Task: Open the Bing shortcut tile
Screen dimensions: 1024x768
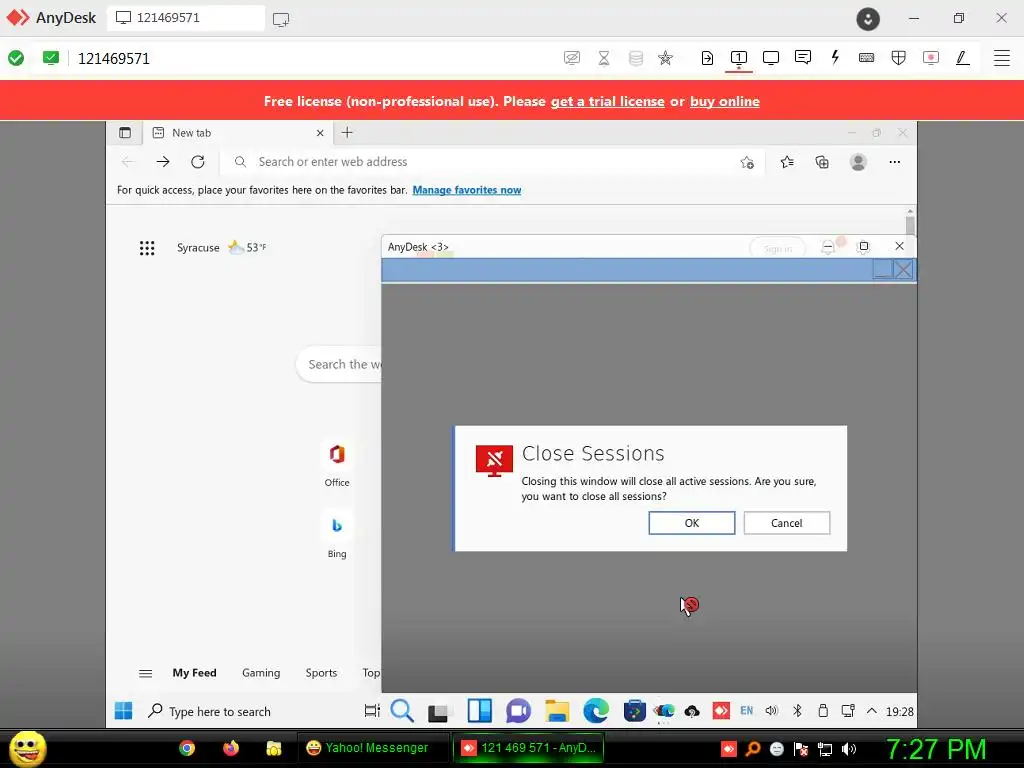Action: click(337, 536)
